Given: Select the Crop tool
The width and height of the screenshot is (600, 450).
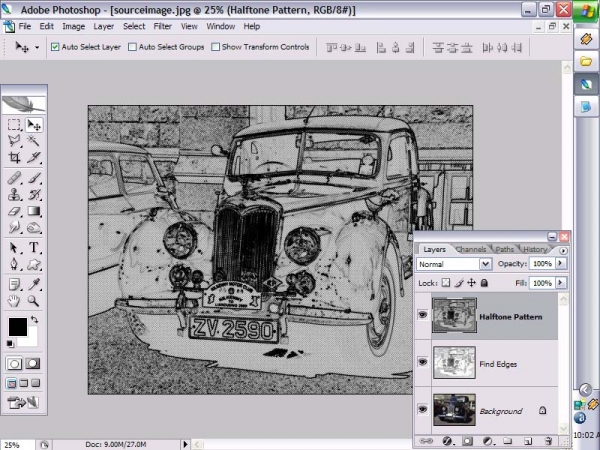Looking at the screenshot, I should [14, 157].
